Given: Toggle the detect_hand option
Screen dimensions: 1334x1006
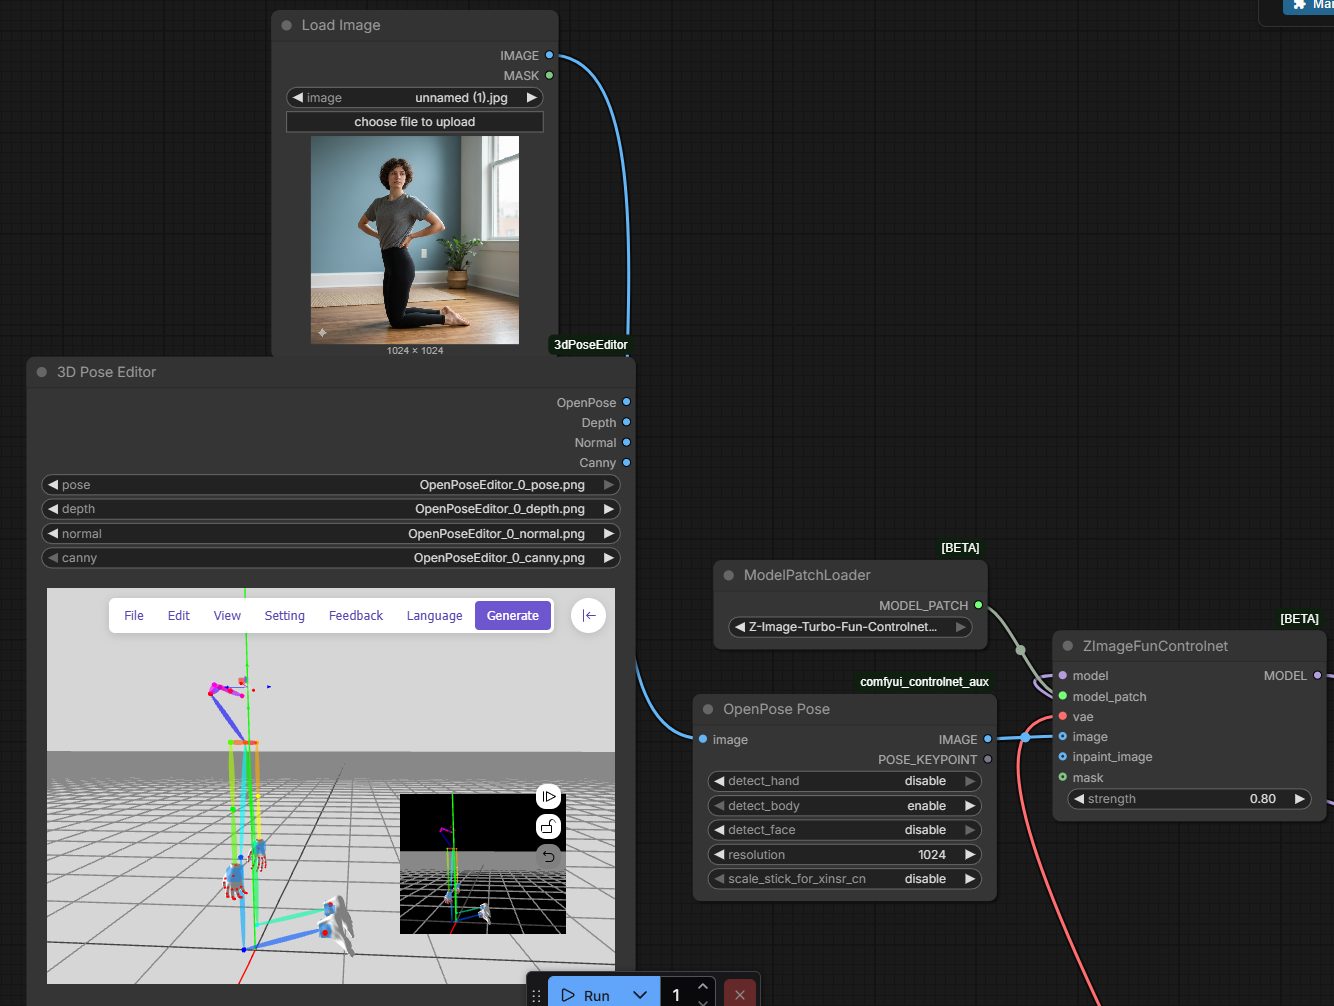Looking at the screenshot, I should coord(844,781).
